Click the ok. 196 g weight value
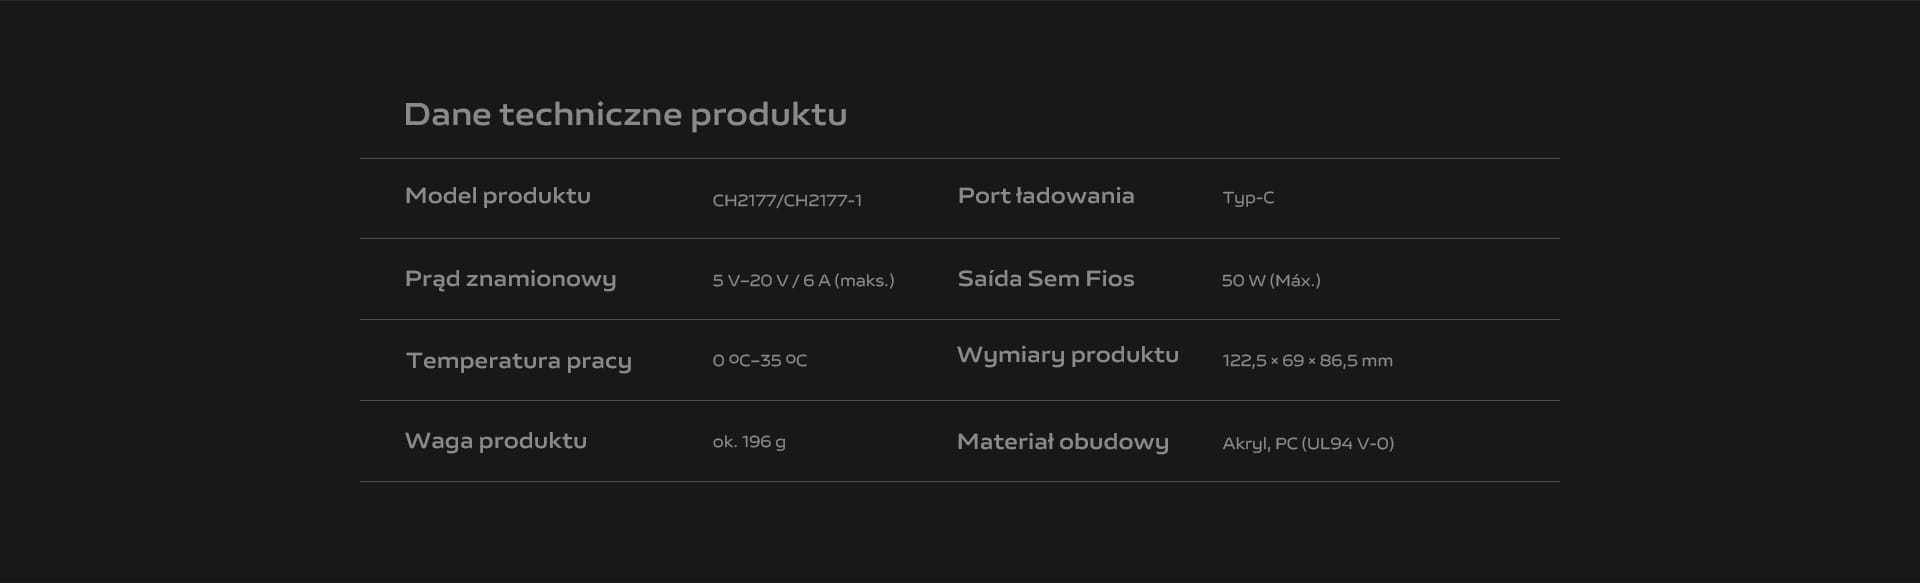The image size is (1920, 583). [x=749, y=442]
